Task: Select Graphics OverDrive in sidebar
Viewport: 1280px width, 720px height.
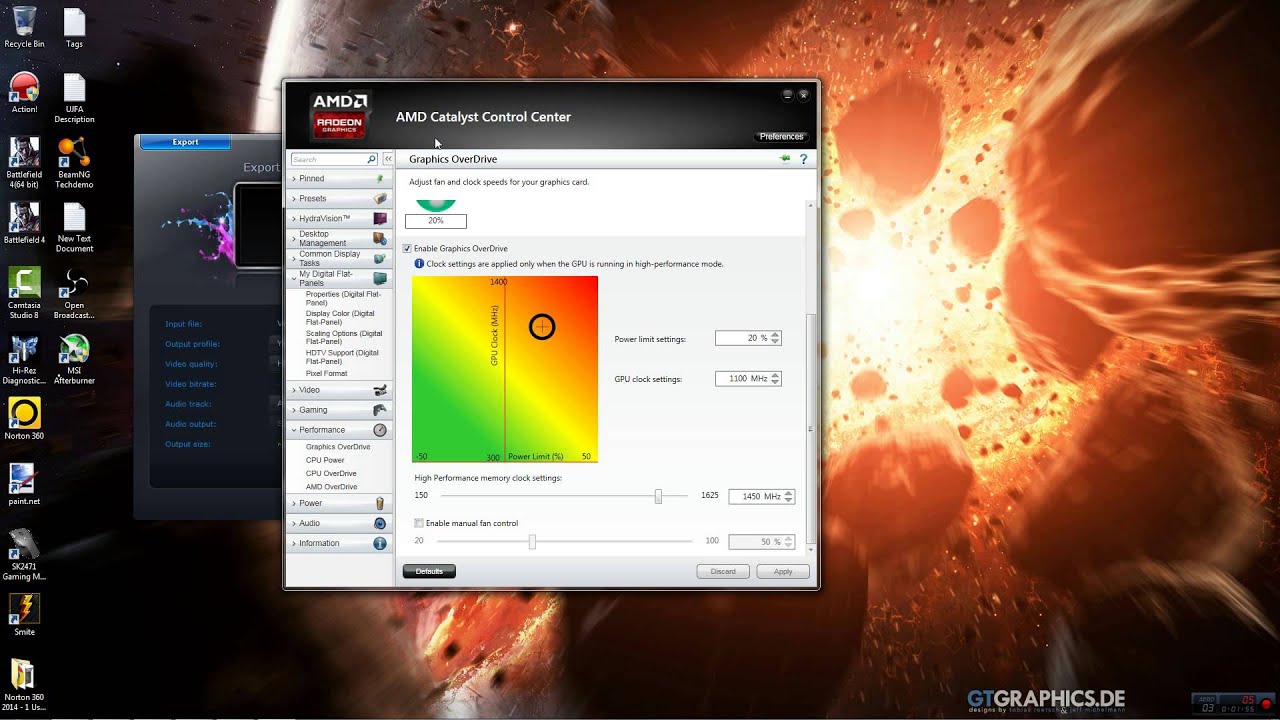Action: 338,447
